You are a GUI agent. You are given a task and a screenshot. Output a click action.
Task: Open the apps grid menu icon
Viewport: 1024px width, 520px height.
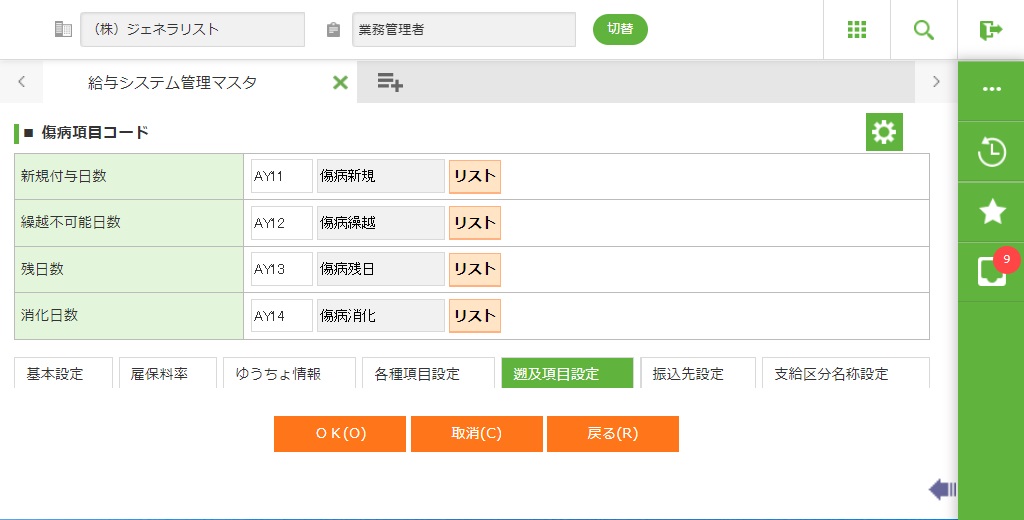(857, 30)
